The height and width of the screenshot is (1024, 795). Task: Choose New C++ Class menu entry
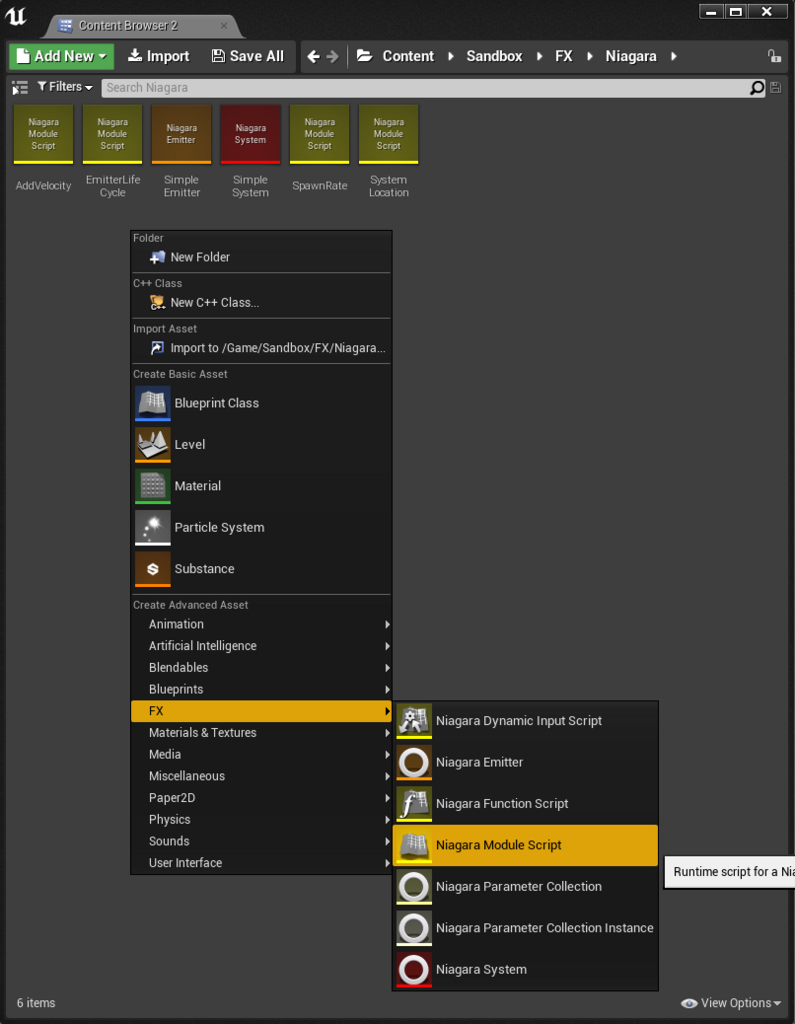pos(261,303)
